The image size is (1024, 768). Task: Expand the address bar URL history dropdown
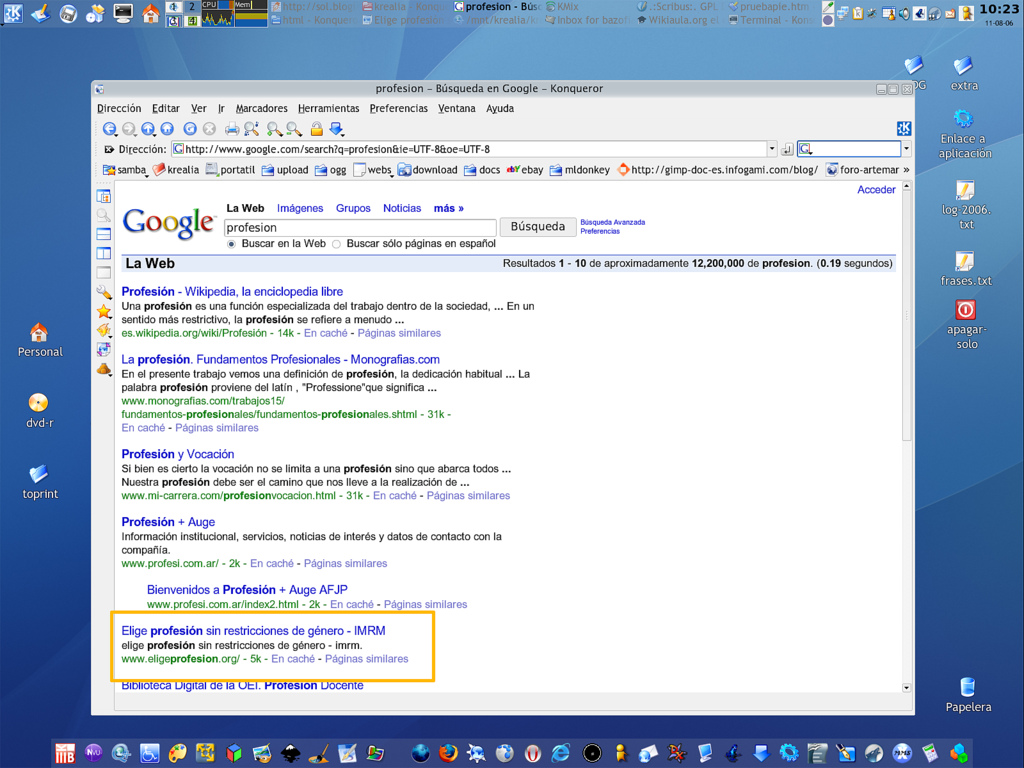pos(772,149)
